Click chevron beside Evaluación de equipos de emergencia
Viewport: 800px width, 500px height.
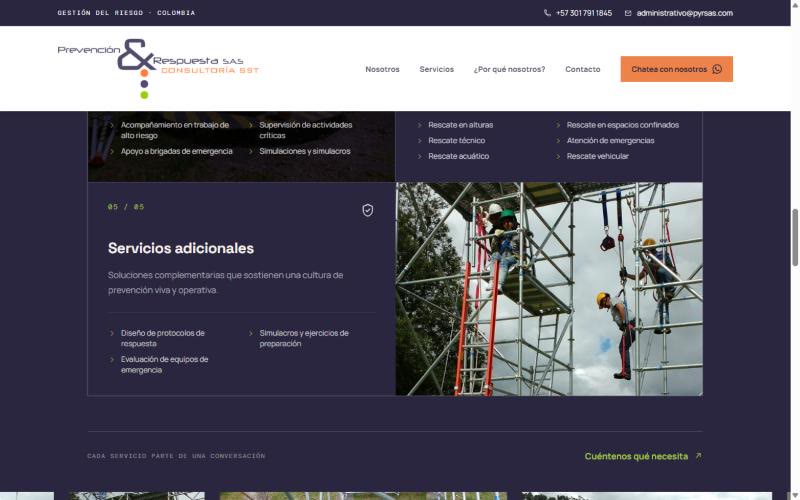click(x=112, y=359)
